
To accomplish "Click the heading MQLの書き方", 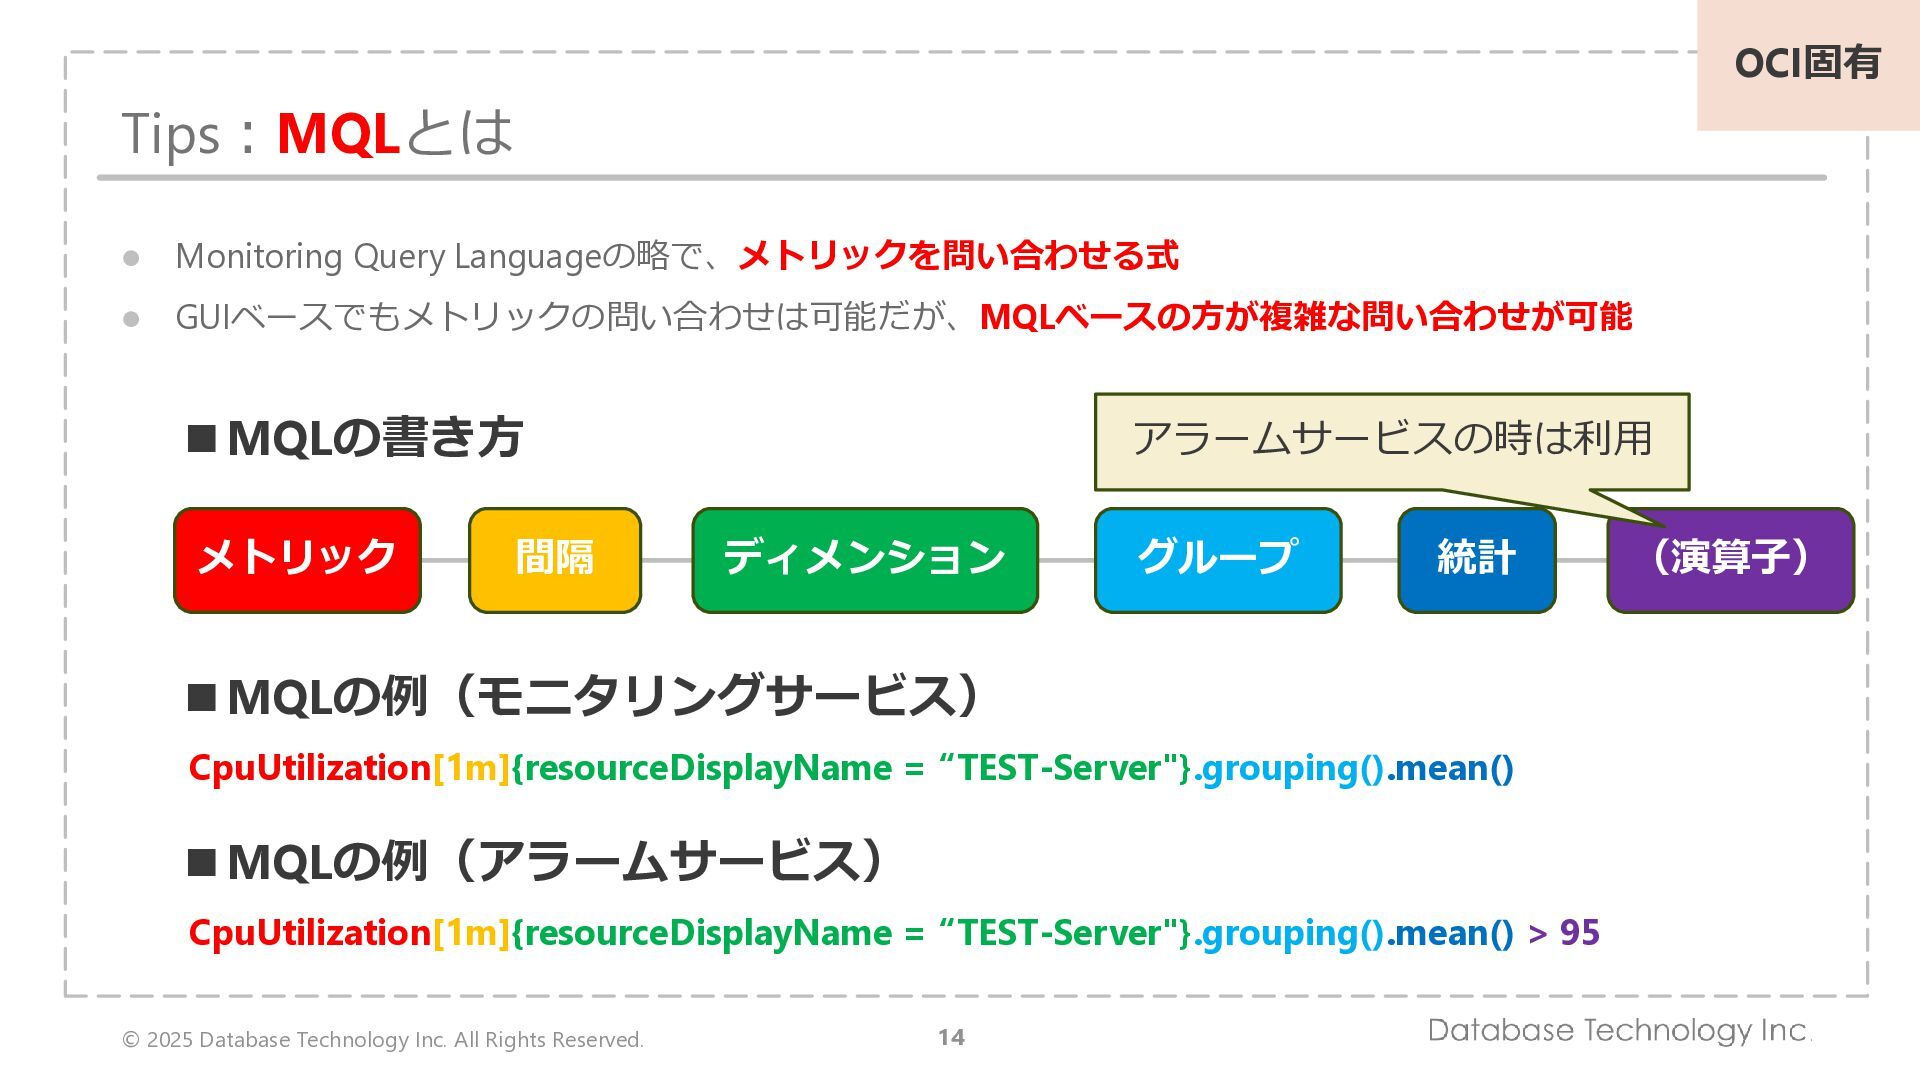I will [355, 437].
